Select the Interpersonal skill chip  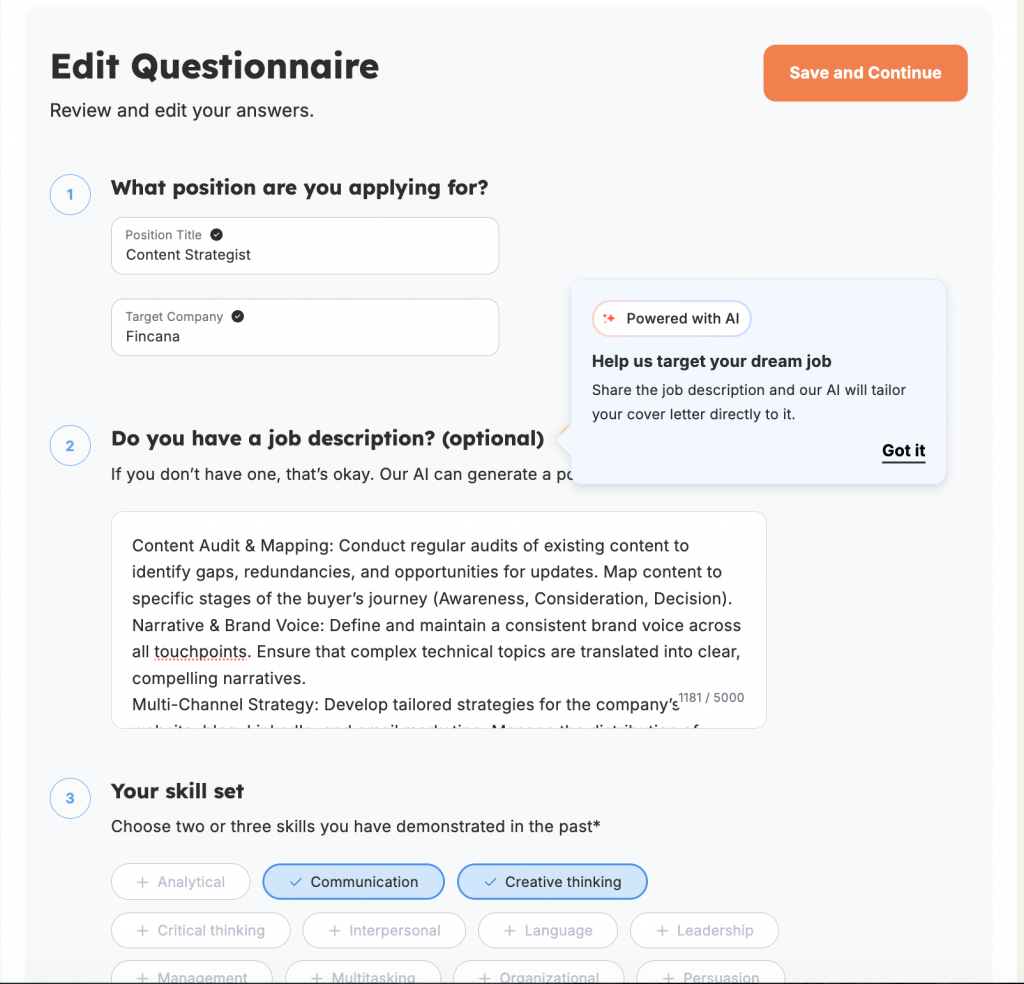coord(383,930)
